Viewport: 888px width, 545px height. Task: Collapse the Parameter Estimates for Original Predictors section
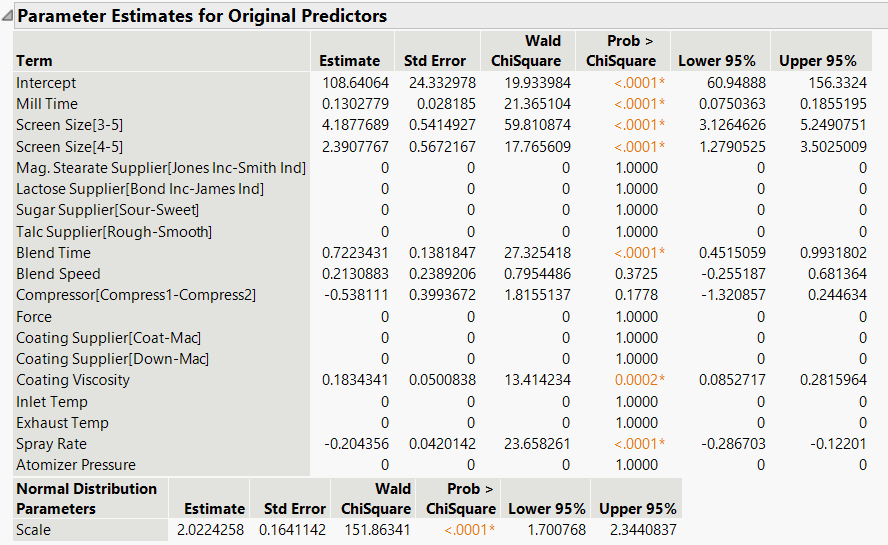8,17
